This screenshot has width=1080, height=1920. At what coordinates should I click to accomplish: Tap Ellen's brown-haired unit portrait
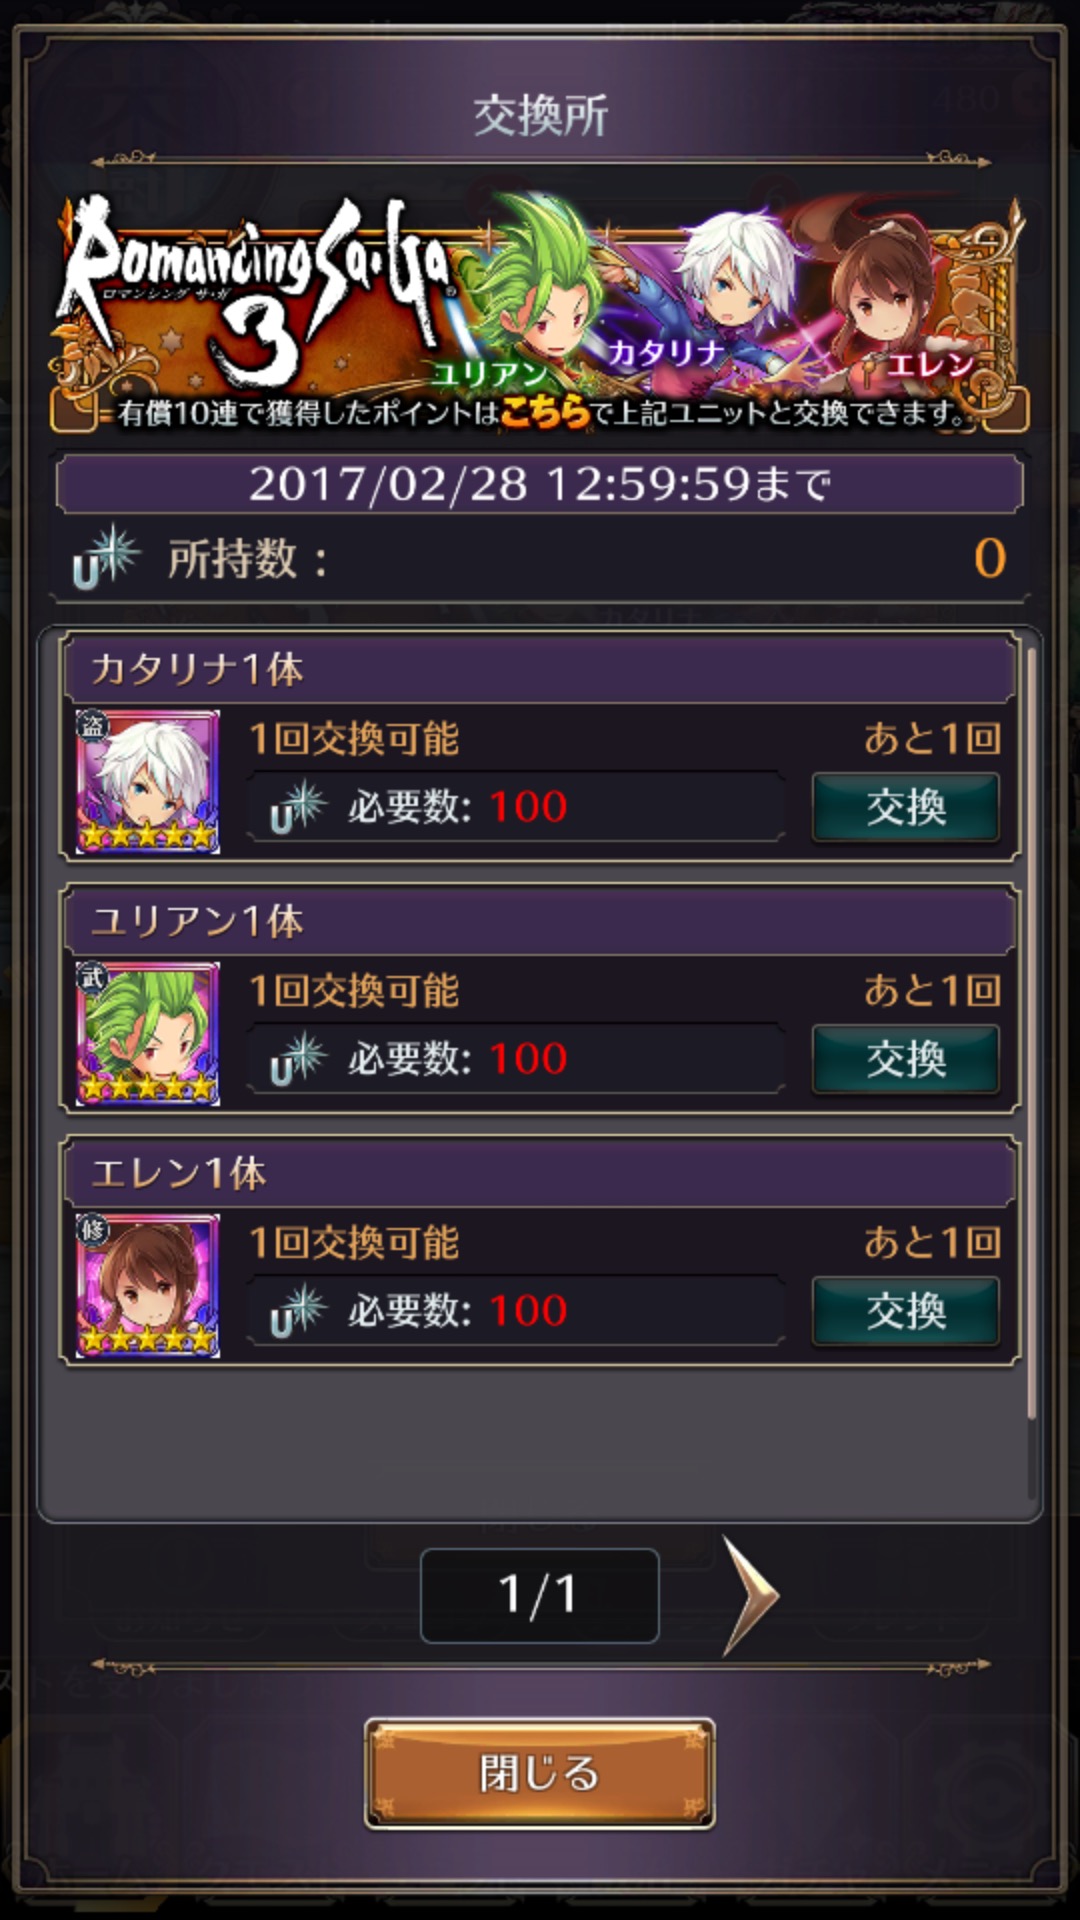pos(148,1285)
